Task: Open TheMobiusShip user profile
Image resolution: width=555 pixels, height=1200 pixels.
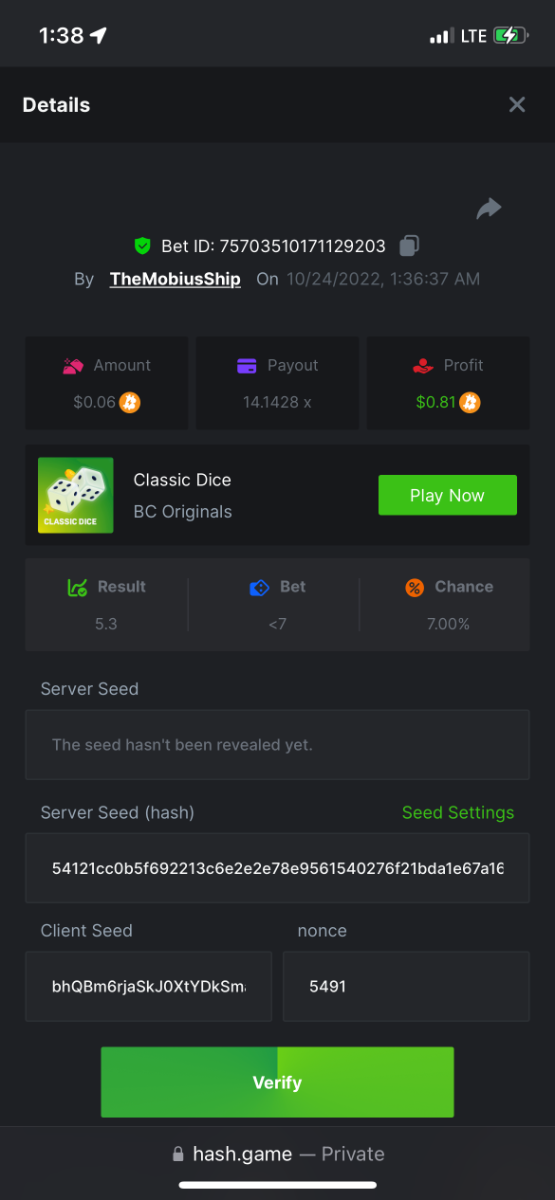Action: [x=175, y=279]
